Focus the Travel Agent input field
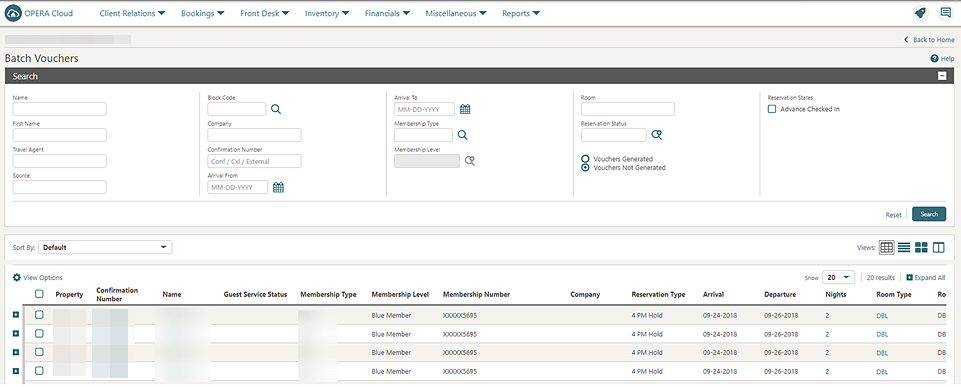 pos(59,161)
